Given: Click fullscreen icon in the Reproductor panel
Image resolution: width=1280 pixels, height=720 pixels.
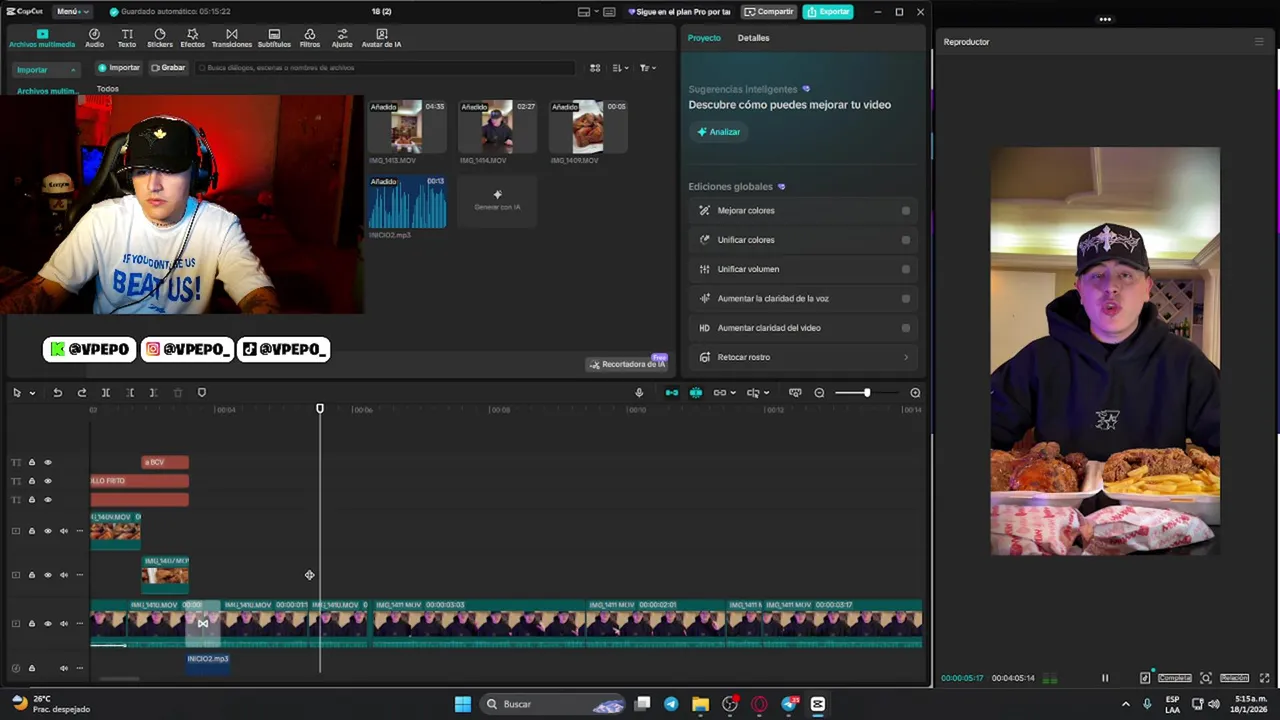Looking at the screenshot, I should point(1264,678).
